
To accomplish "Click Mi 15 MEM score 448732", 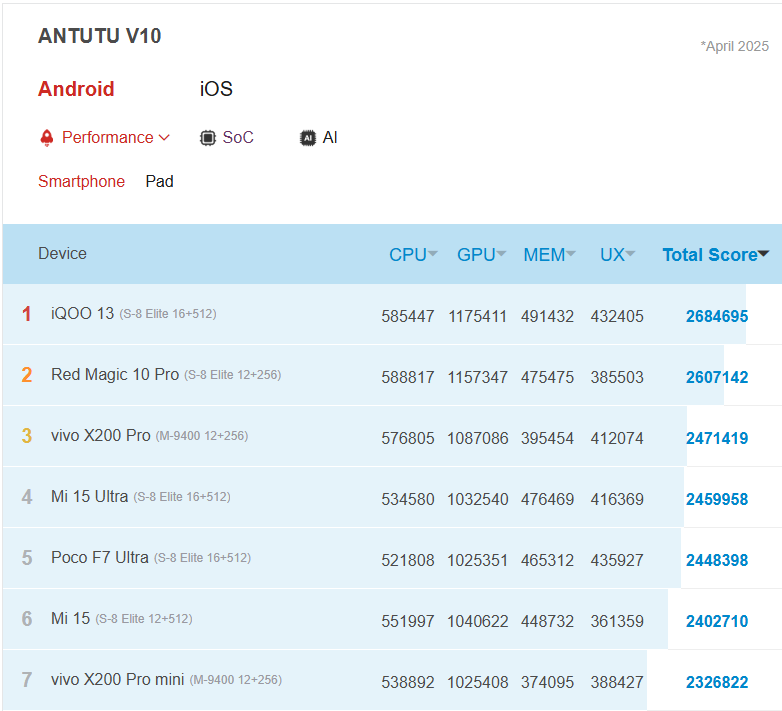I will [547, 621].
